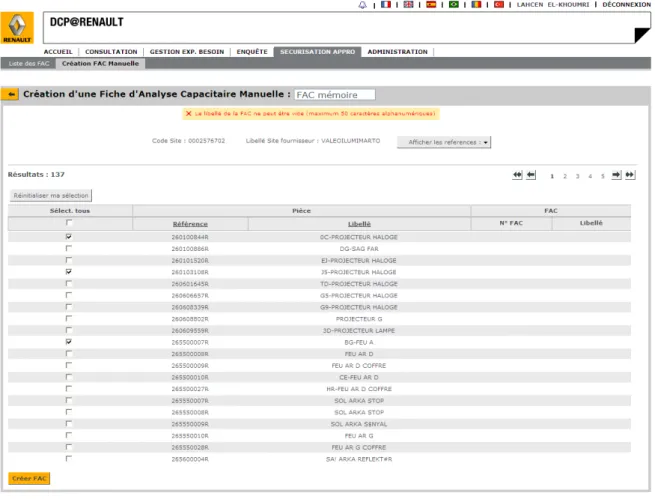Screen dimensions: 655x499
Task: Go to results page 4
Action: pyautogui.click(x=590, y=176)
